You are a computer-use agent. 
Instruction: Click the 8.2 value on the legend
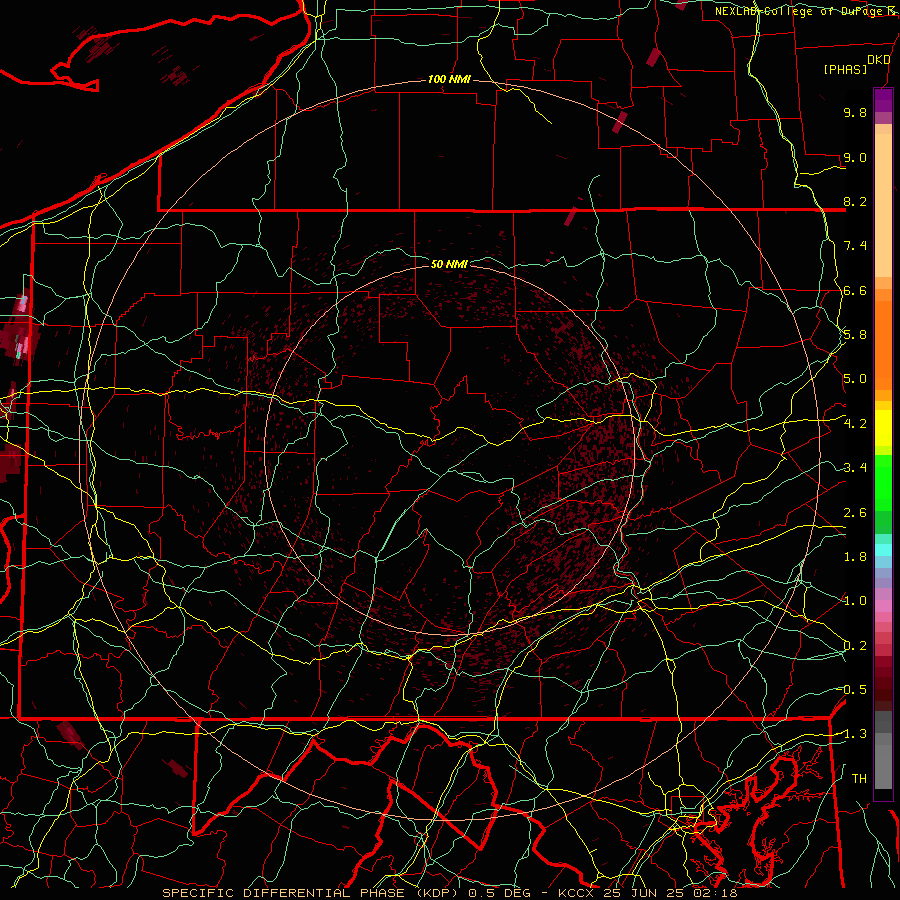pyautogui.click(x=855, y=201)
